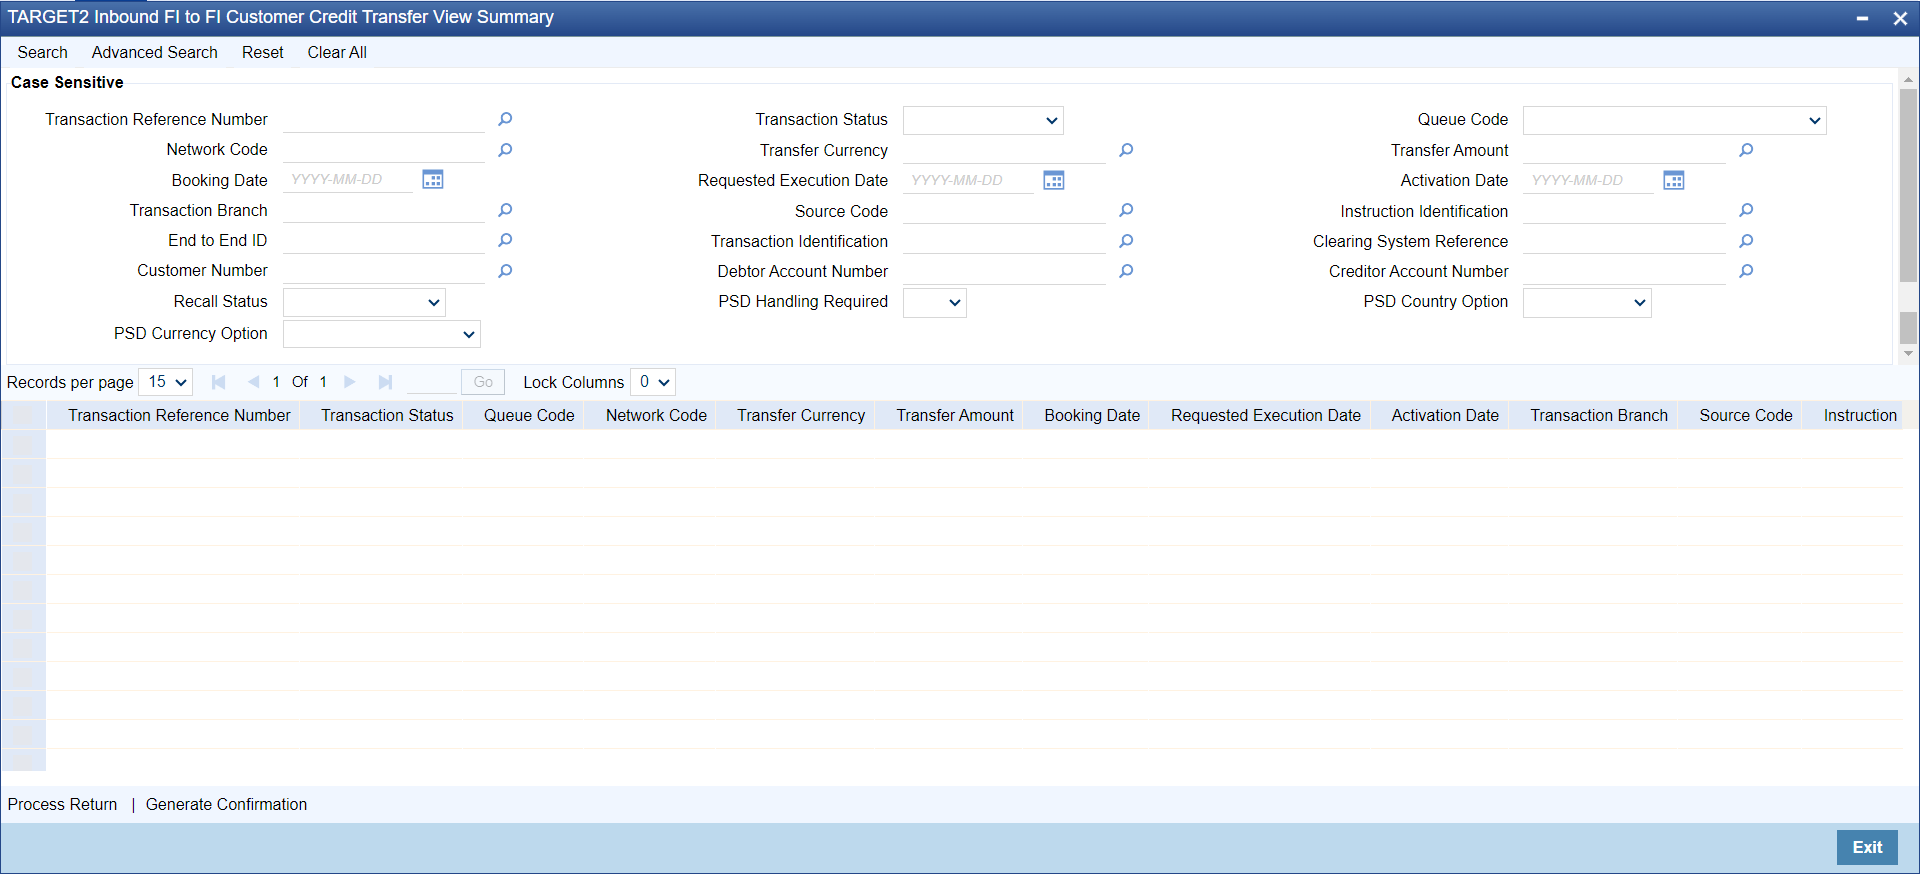Open lookup for Transaction Branch

click(505, 210)
